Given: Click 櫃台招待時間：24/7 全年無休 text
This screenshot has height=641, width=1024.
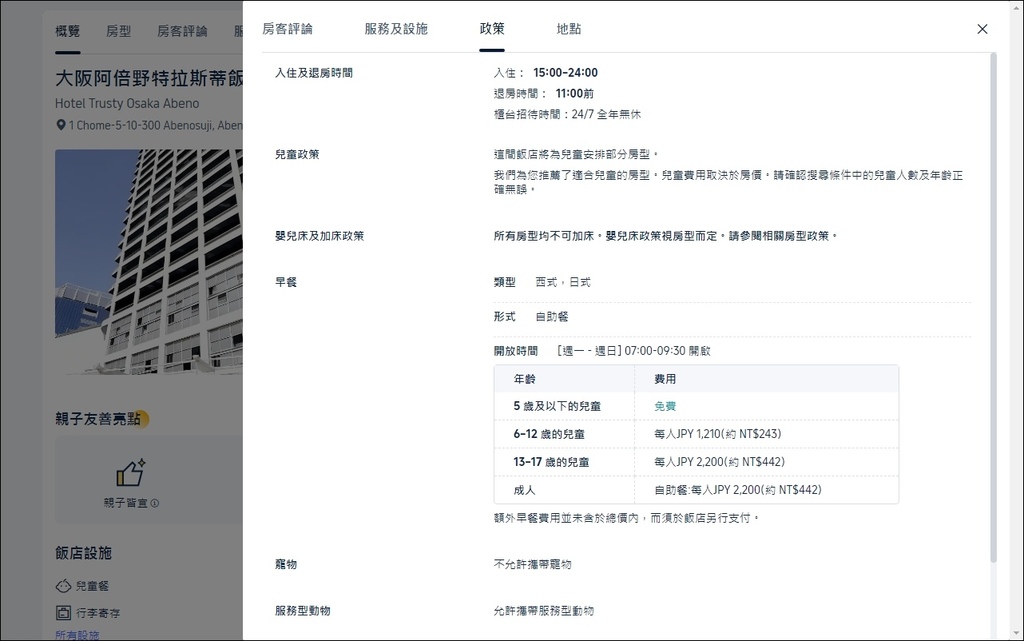Looking at the screenshot, I should coord(567,114).
